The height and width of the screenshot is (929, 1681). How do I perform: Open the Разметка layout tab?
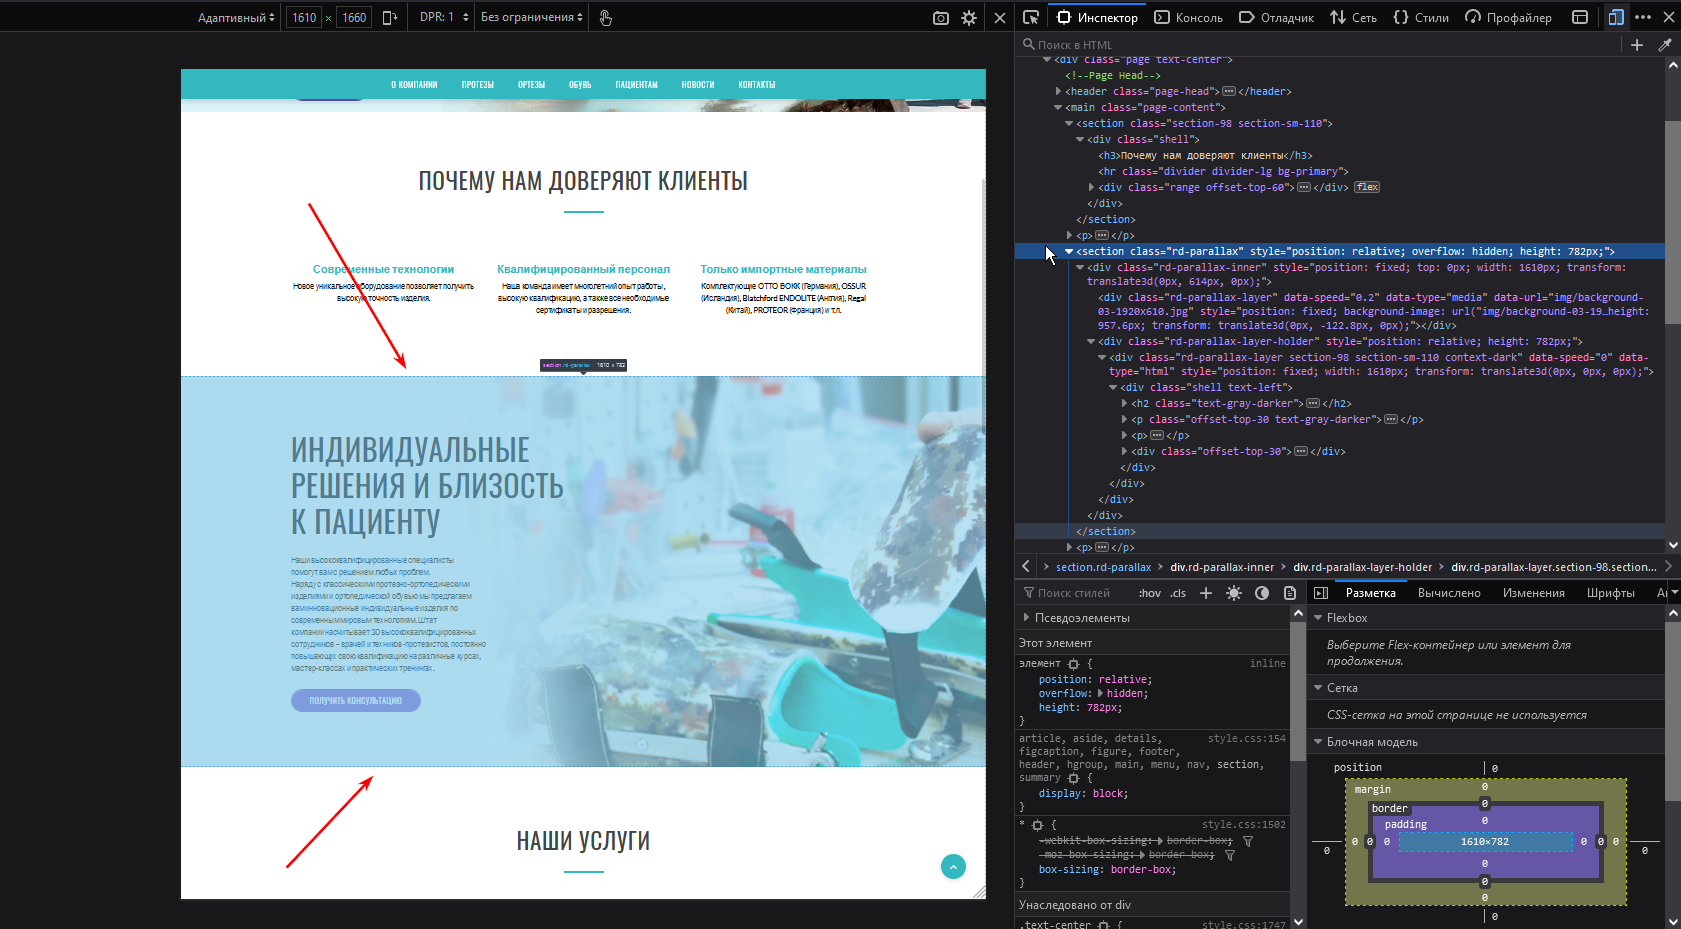1371,593
